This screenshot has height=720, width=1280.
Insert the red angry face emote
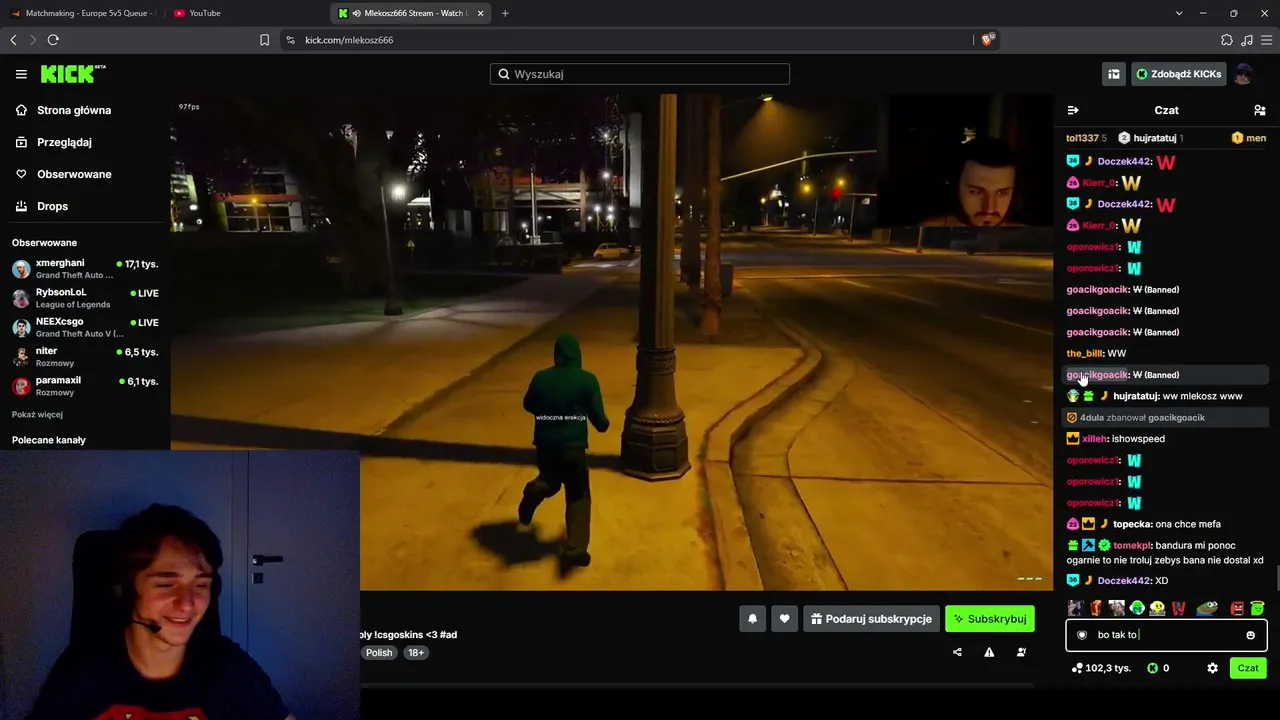click(1237, 608)
